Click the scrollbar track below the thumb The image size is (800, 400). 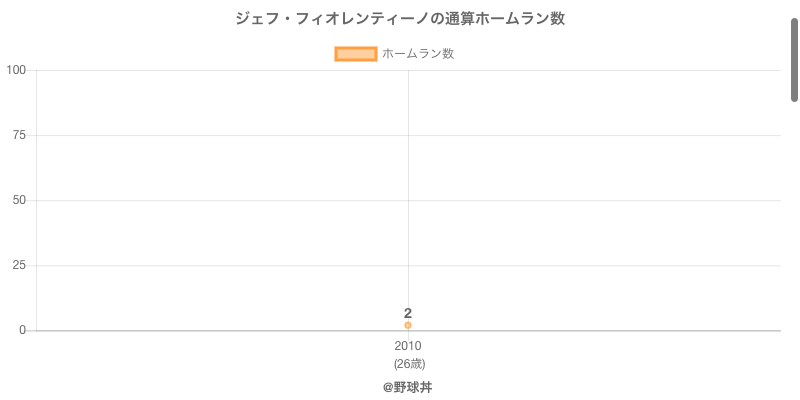click(x=794, y=250)
